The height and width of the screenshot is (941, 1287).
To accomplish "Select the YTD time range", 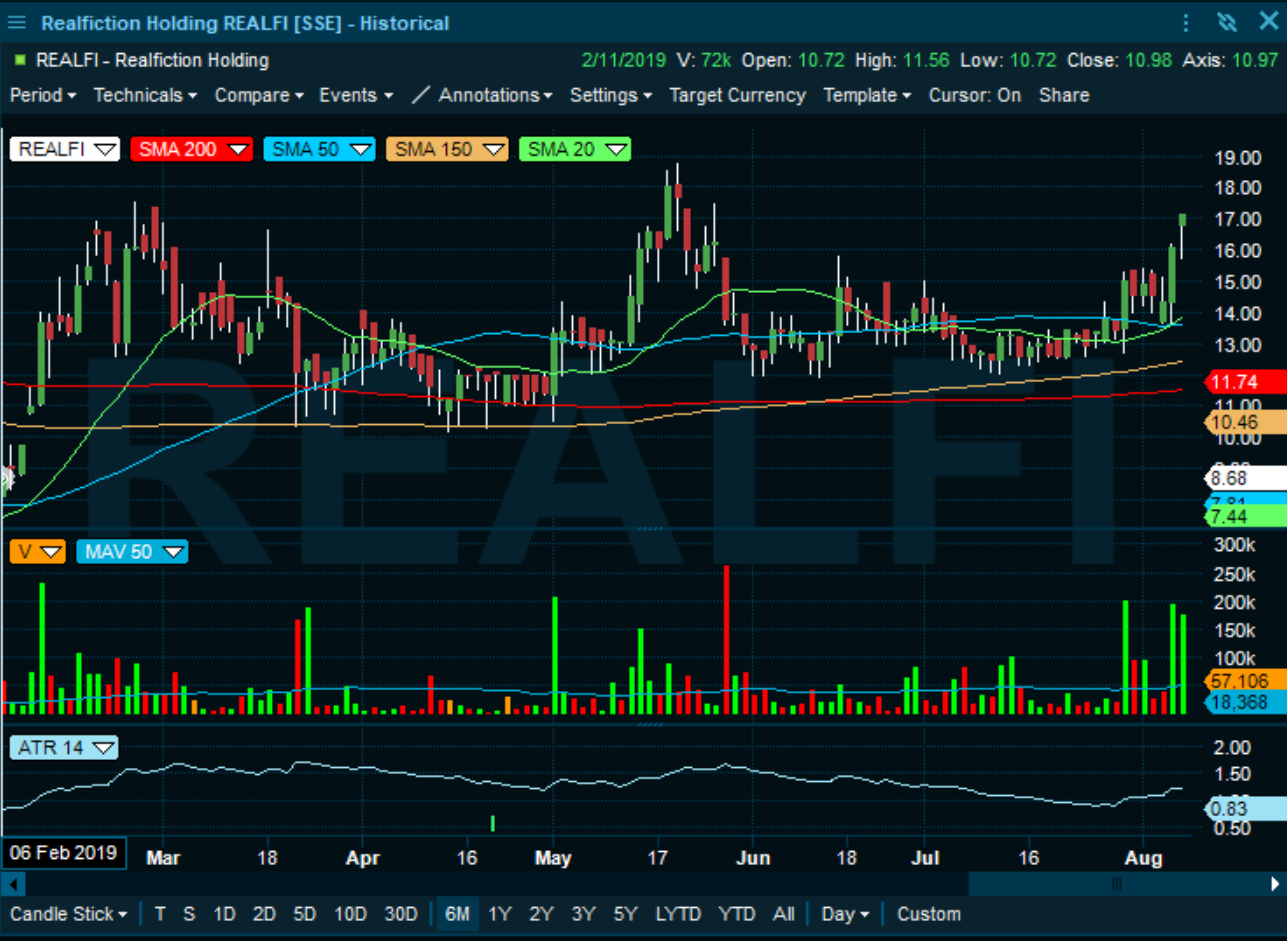I will click(737, 914).
